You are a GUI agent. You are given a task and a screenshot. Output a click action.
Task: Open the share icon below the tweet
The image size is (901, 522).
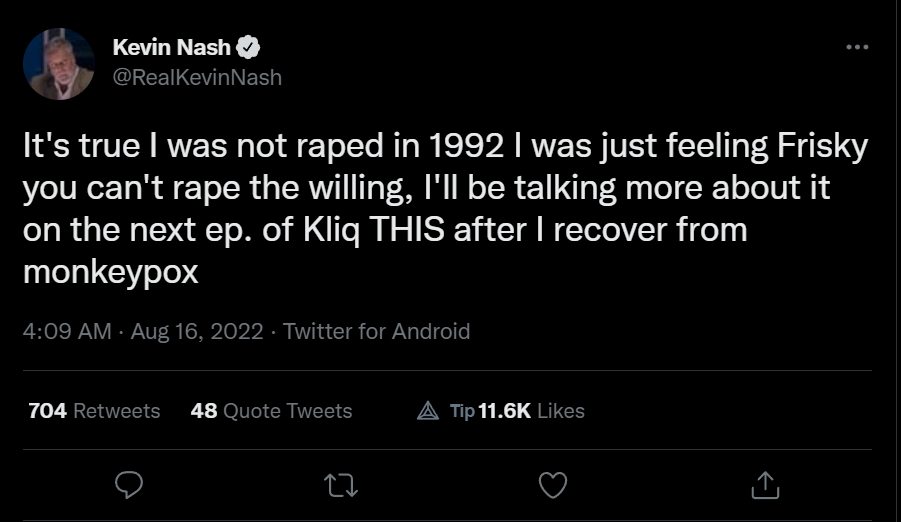(x=764, y=485)
